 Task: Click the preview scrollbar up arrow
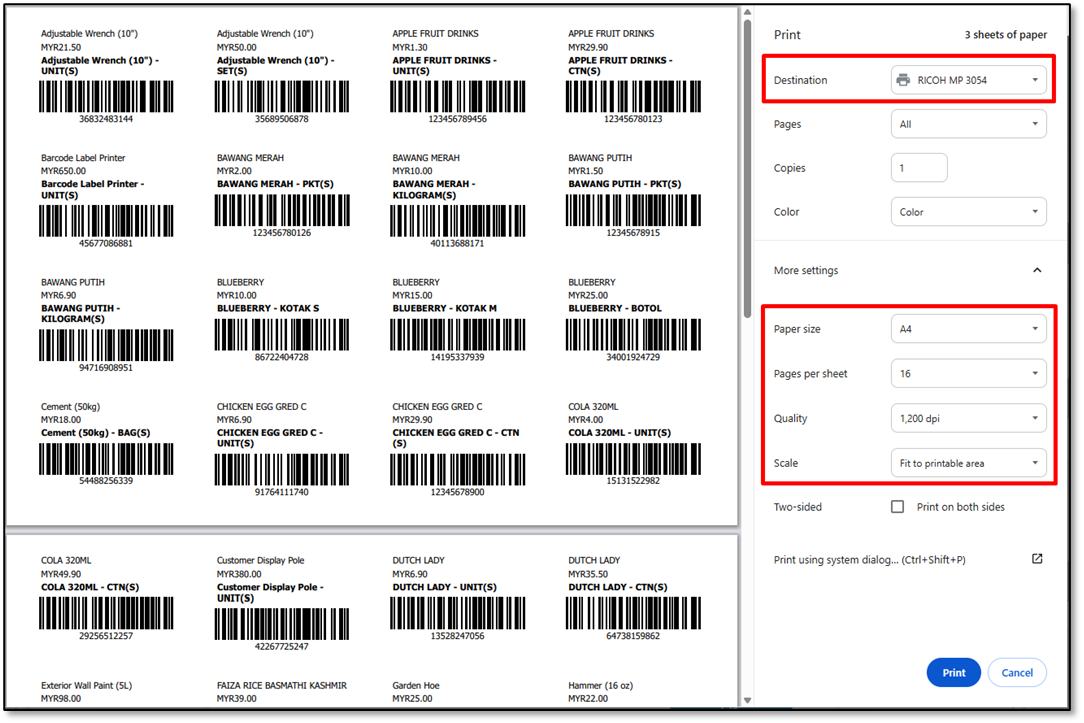[747, 12]
